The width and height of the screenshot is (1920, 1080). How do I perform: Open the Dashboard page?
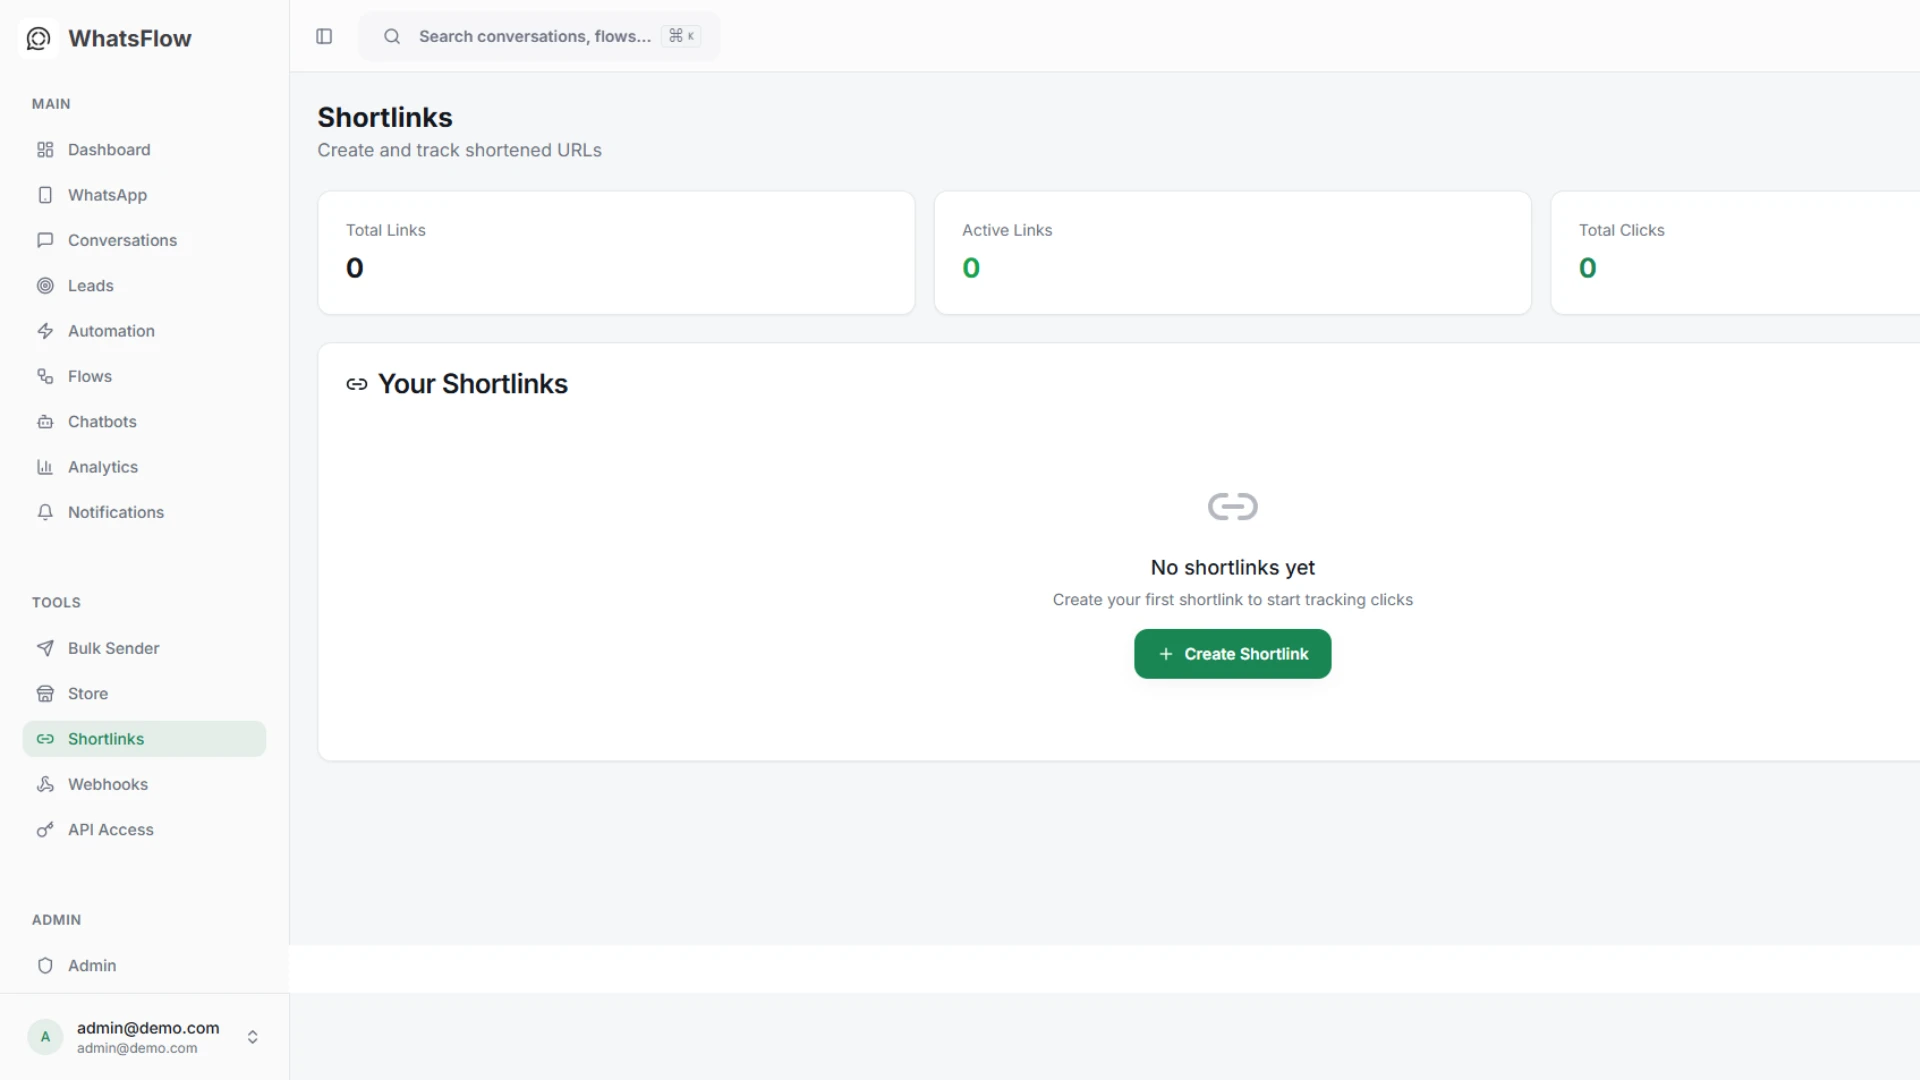[144, 150]
